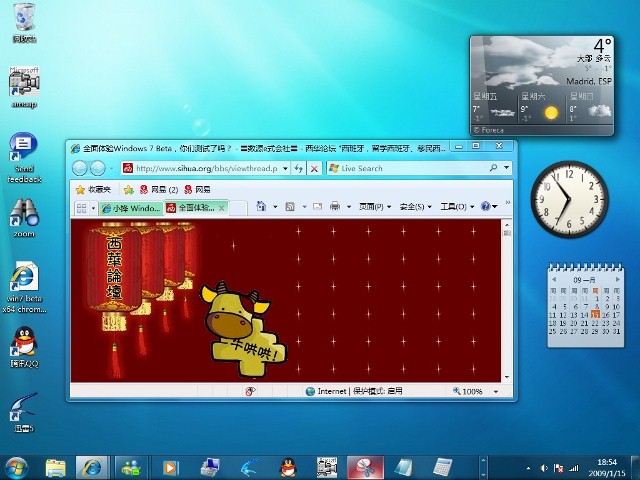
Task: Expand the command bar overflow chevron
Action: (x=508, y=202)
